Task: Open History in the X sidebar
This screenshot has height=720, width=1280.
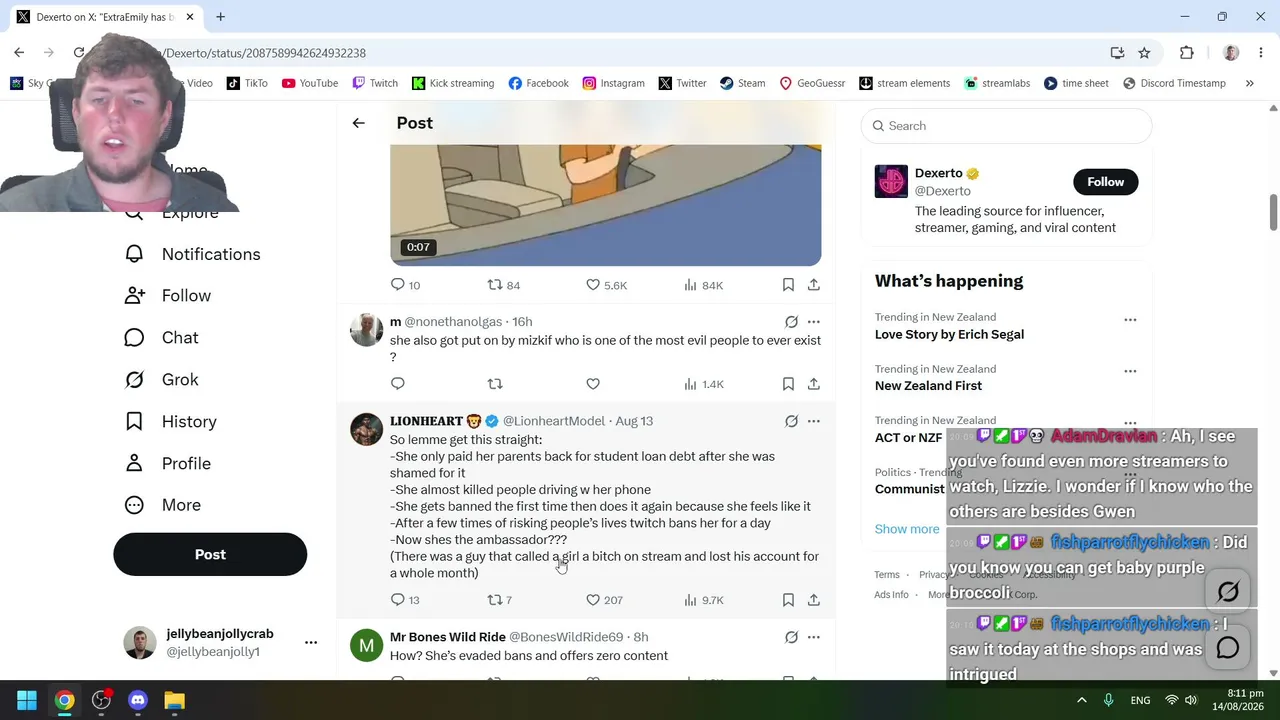Action: (170, 422)
